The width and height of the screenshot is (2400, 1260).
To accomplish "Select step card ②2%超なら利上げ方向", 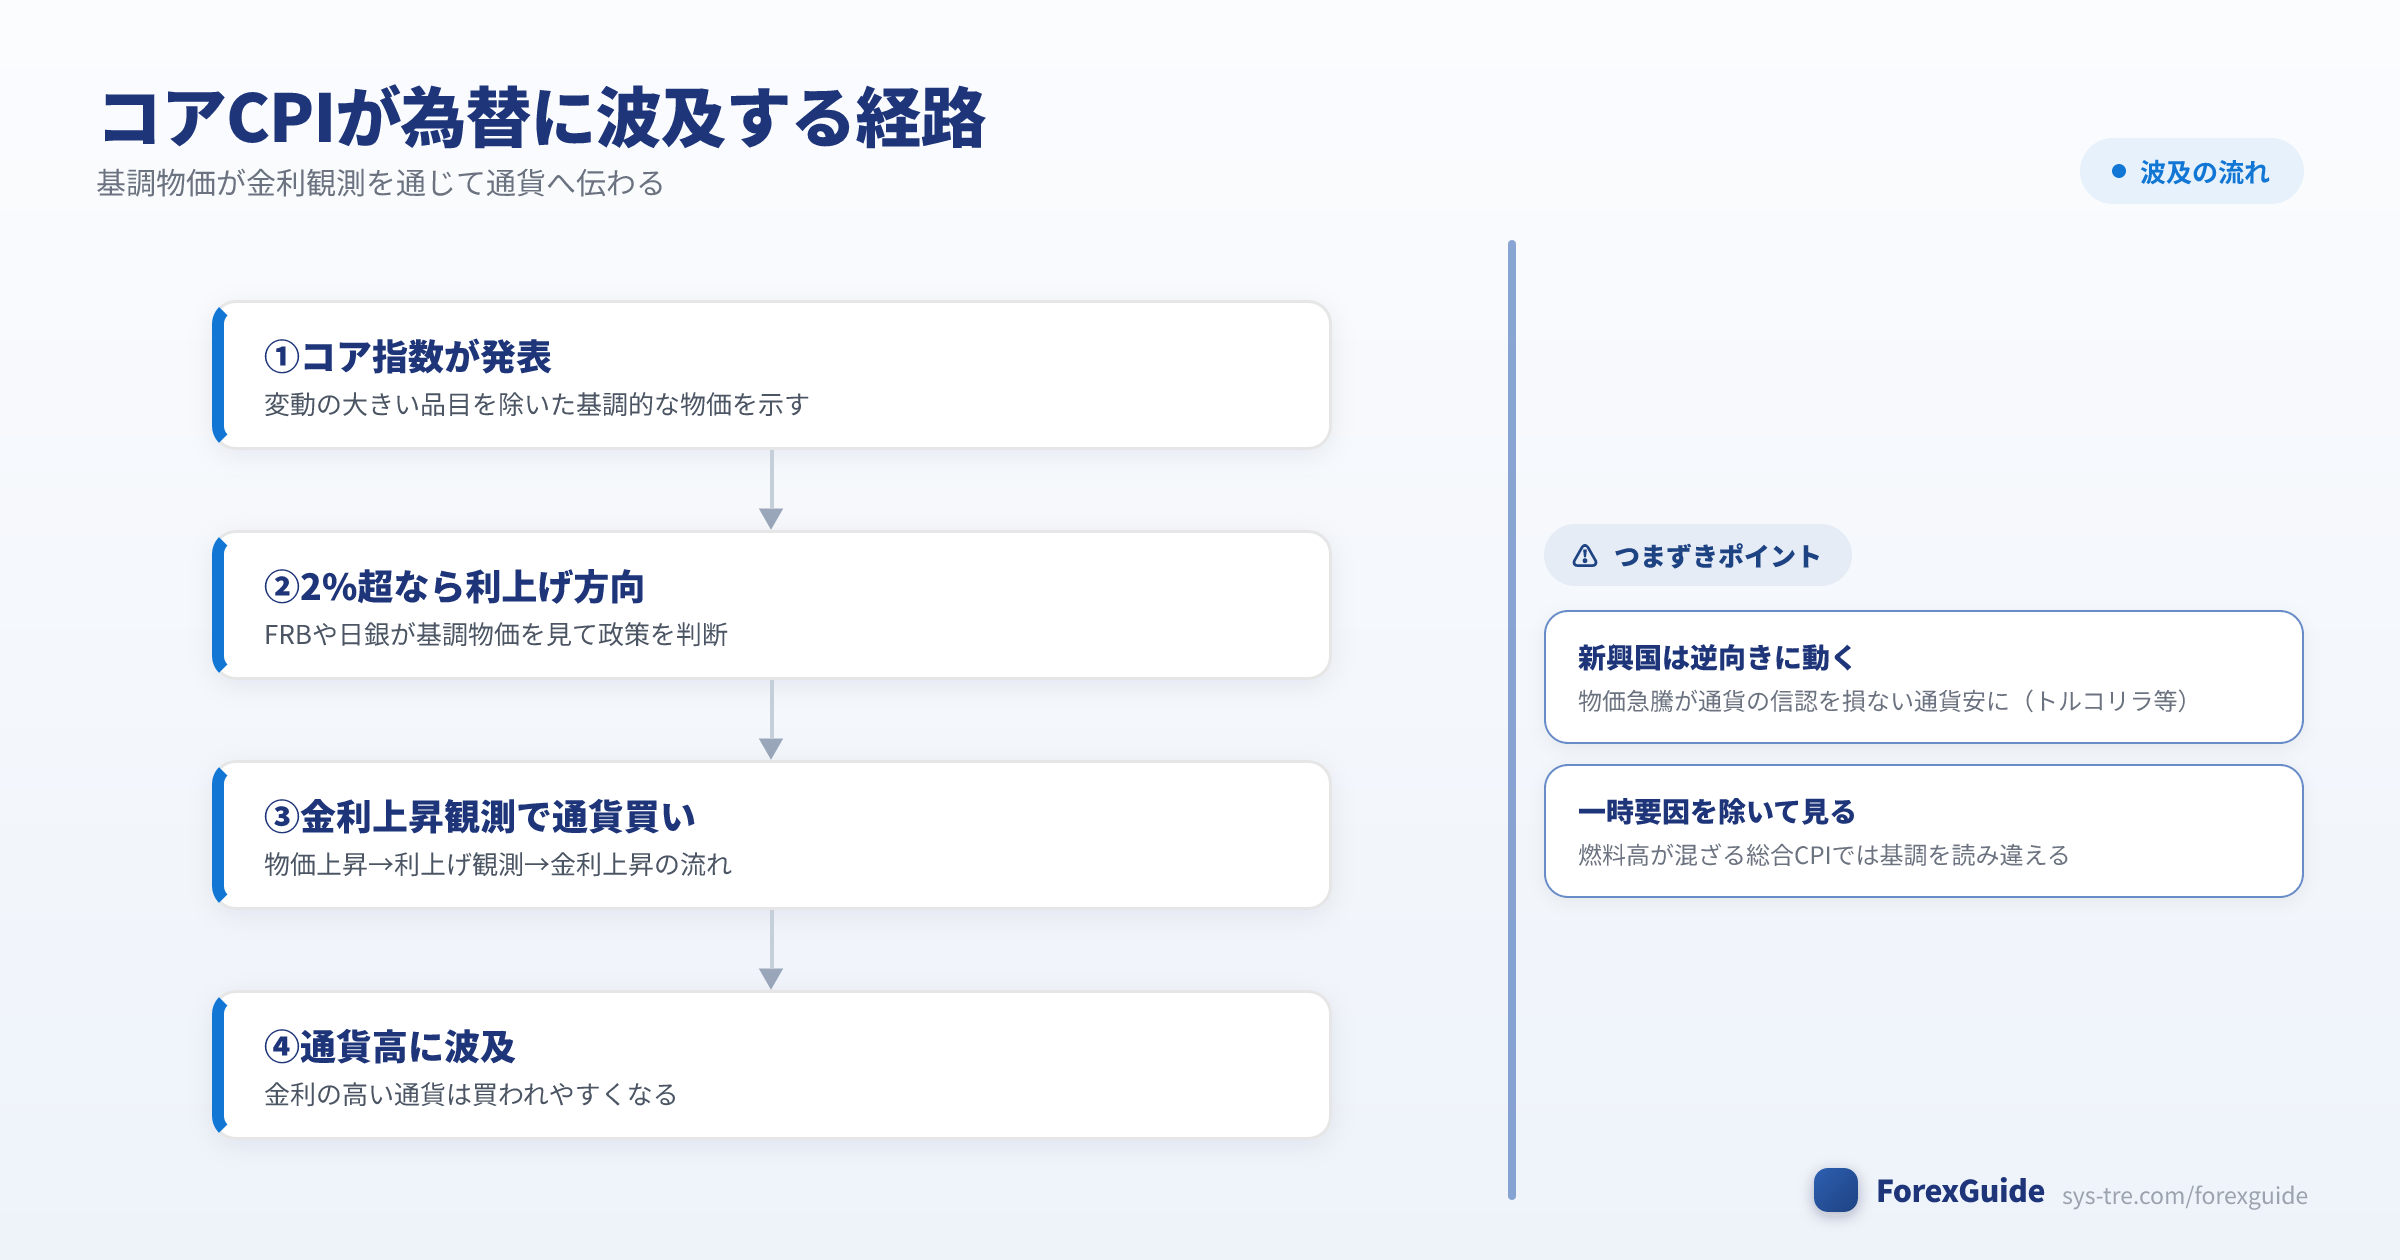I will [x=771, y=605].
